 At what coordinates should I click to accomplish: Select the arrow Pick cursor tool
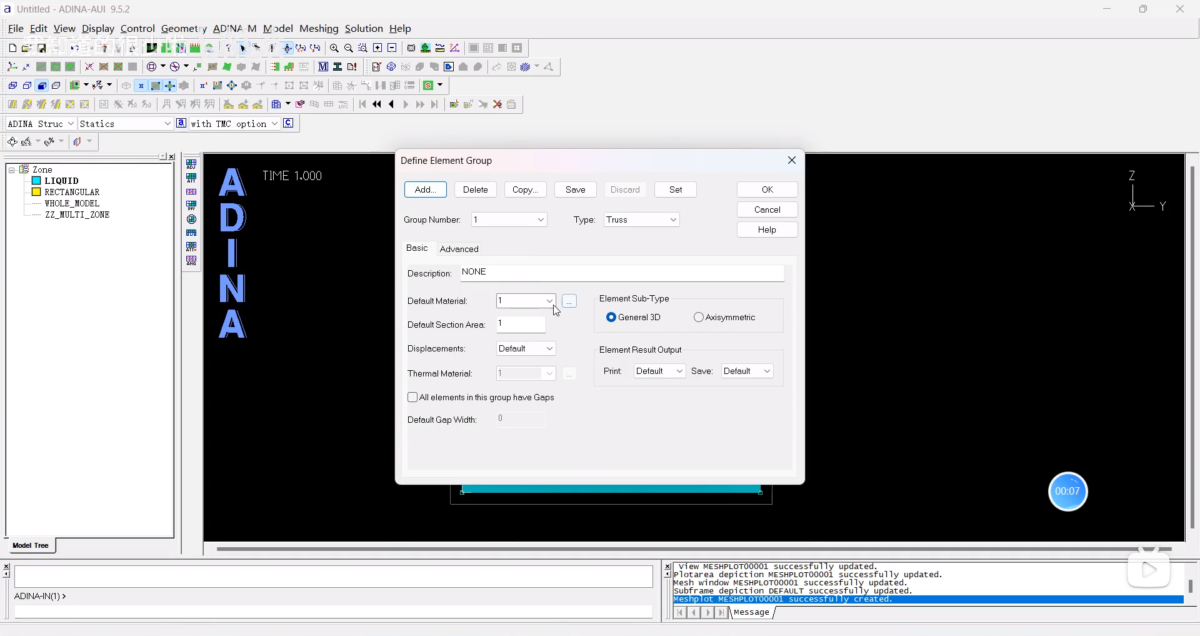[242, 48]
